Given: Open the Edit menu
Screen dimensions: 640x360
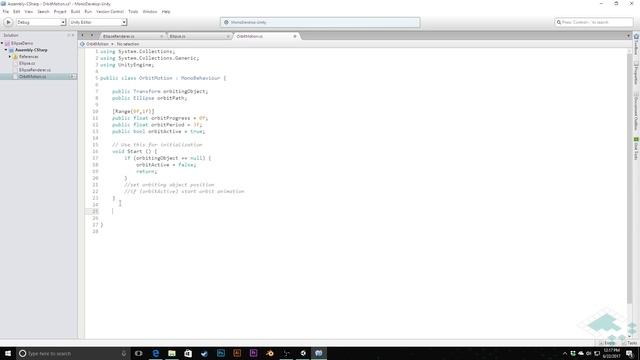Looking at the screenshot, I should click(x=16, y=11).
